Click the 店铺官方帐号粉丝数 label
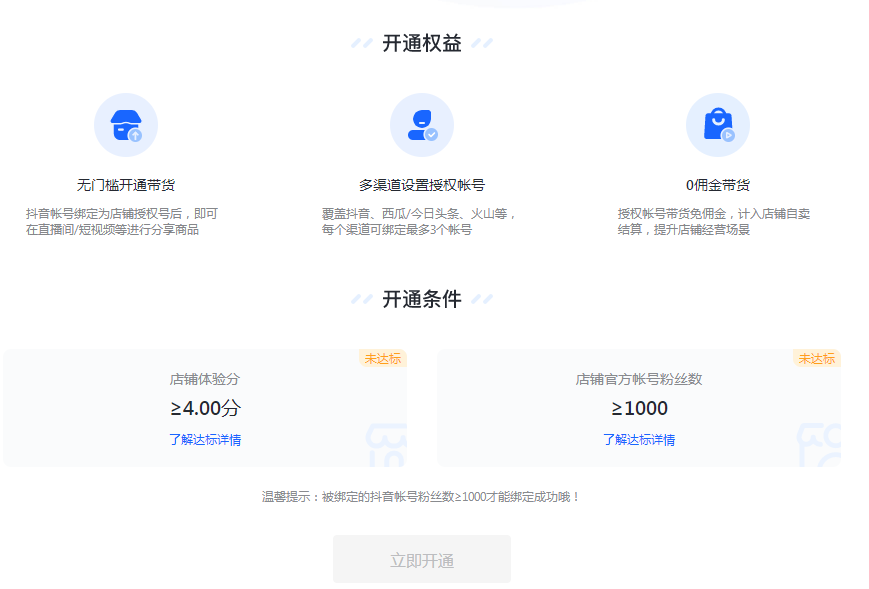The image size is (869, 589). 639,380
